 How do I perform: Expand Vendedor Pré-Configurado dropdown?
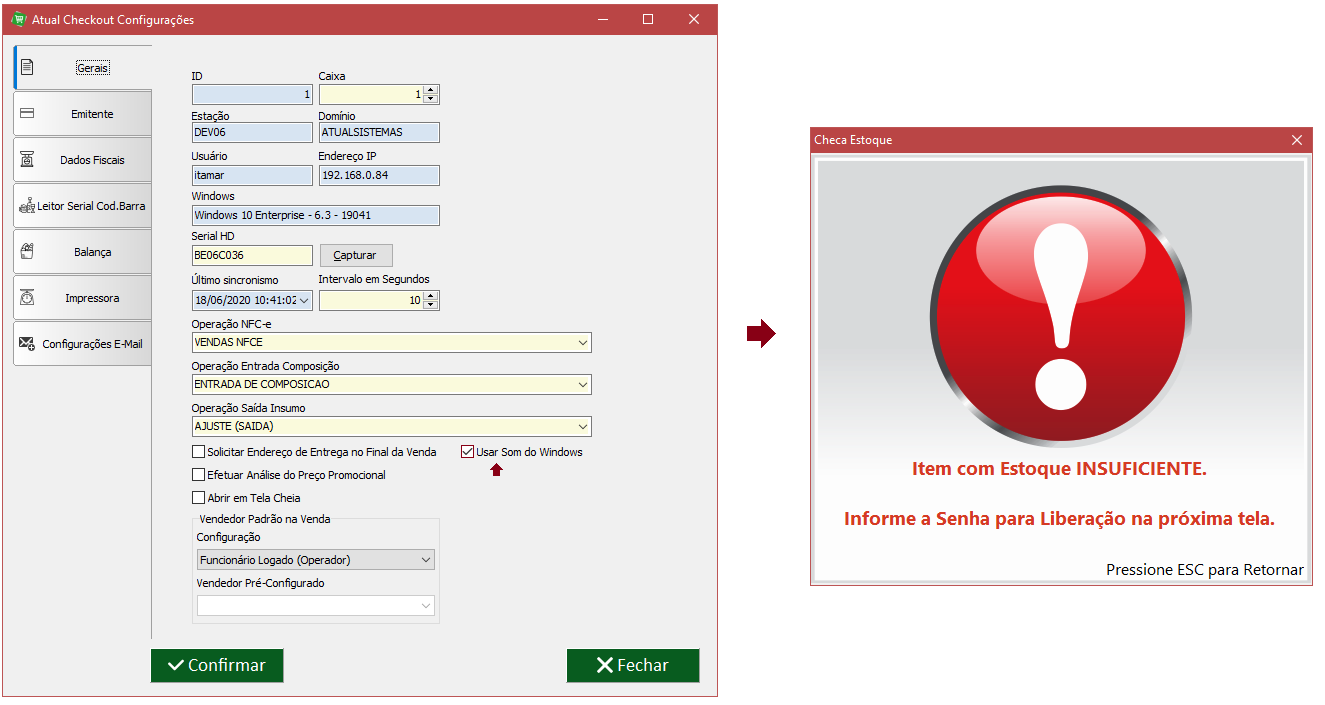(426, 606)
